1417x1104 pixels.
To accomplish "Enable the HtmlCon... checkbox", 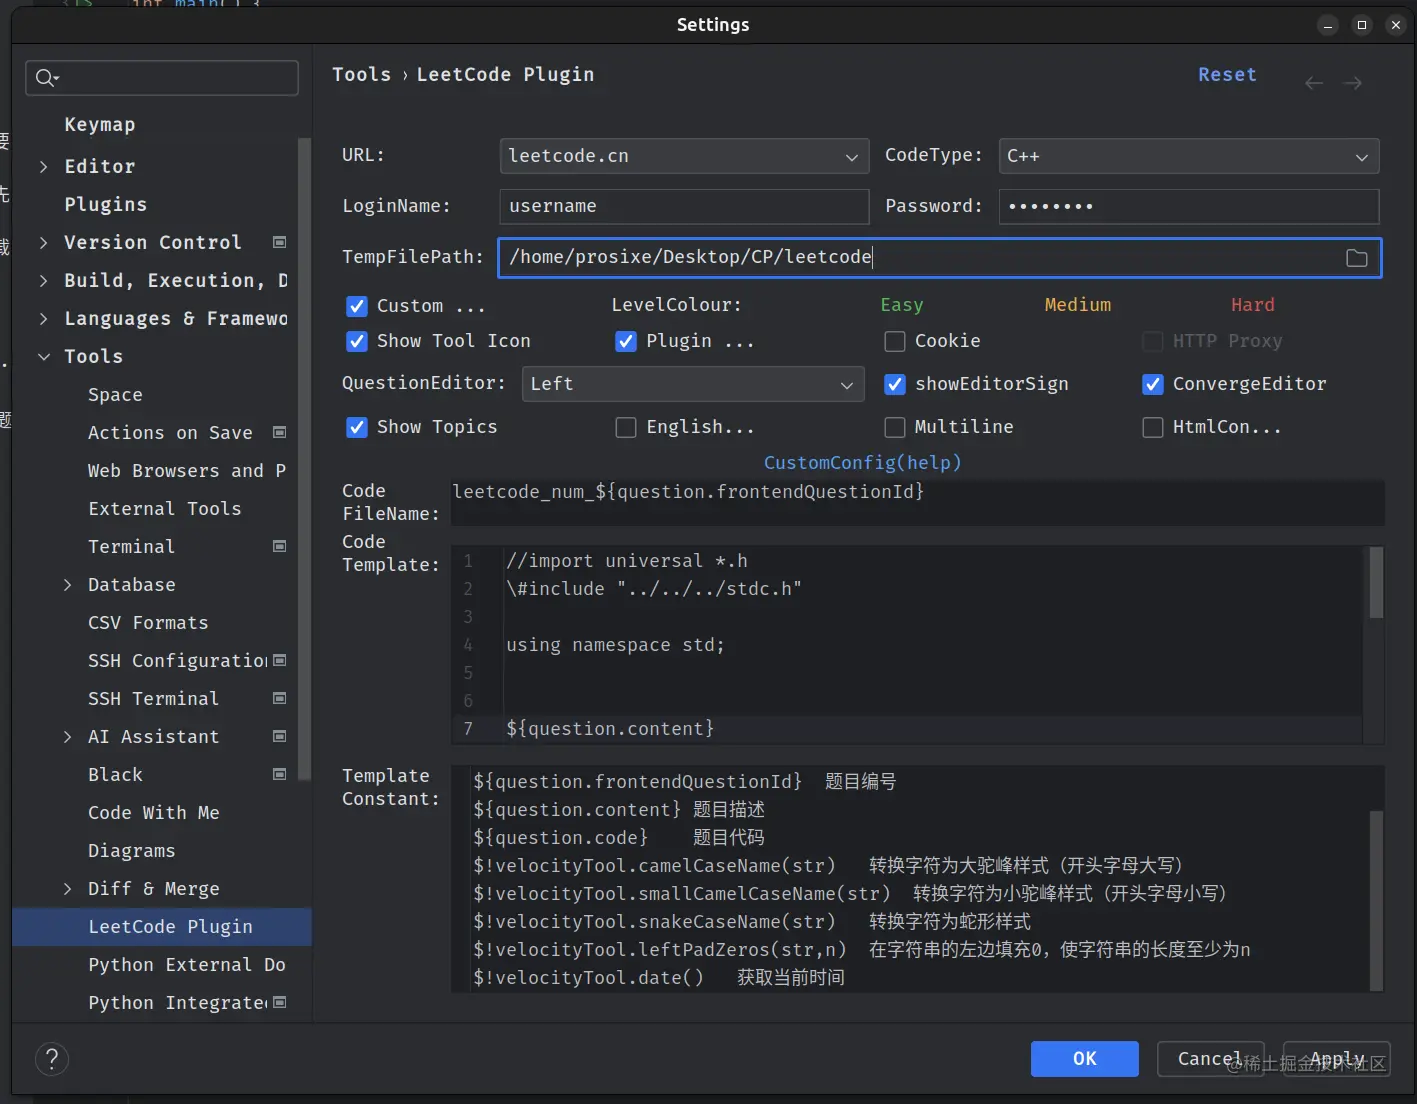I will [1153, 427].
